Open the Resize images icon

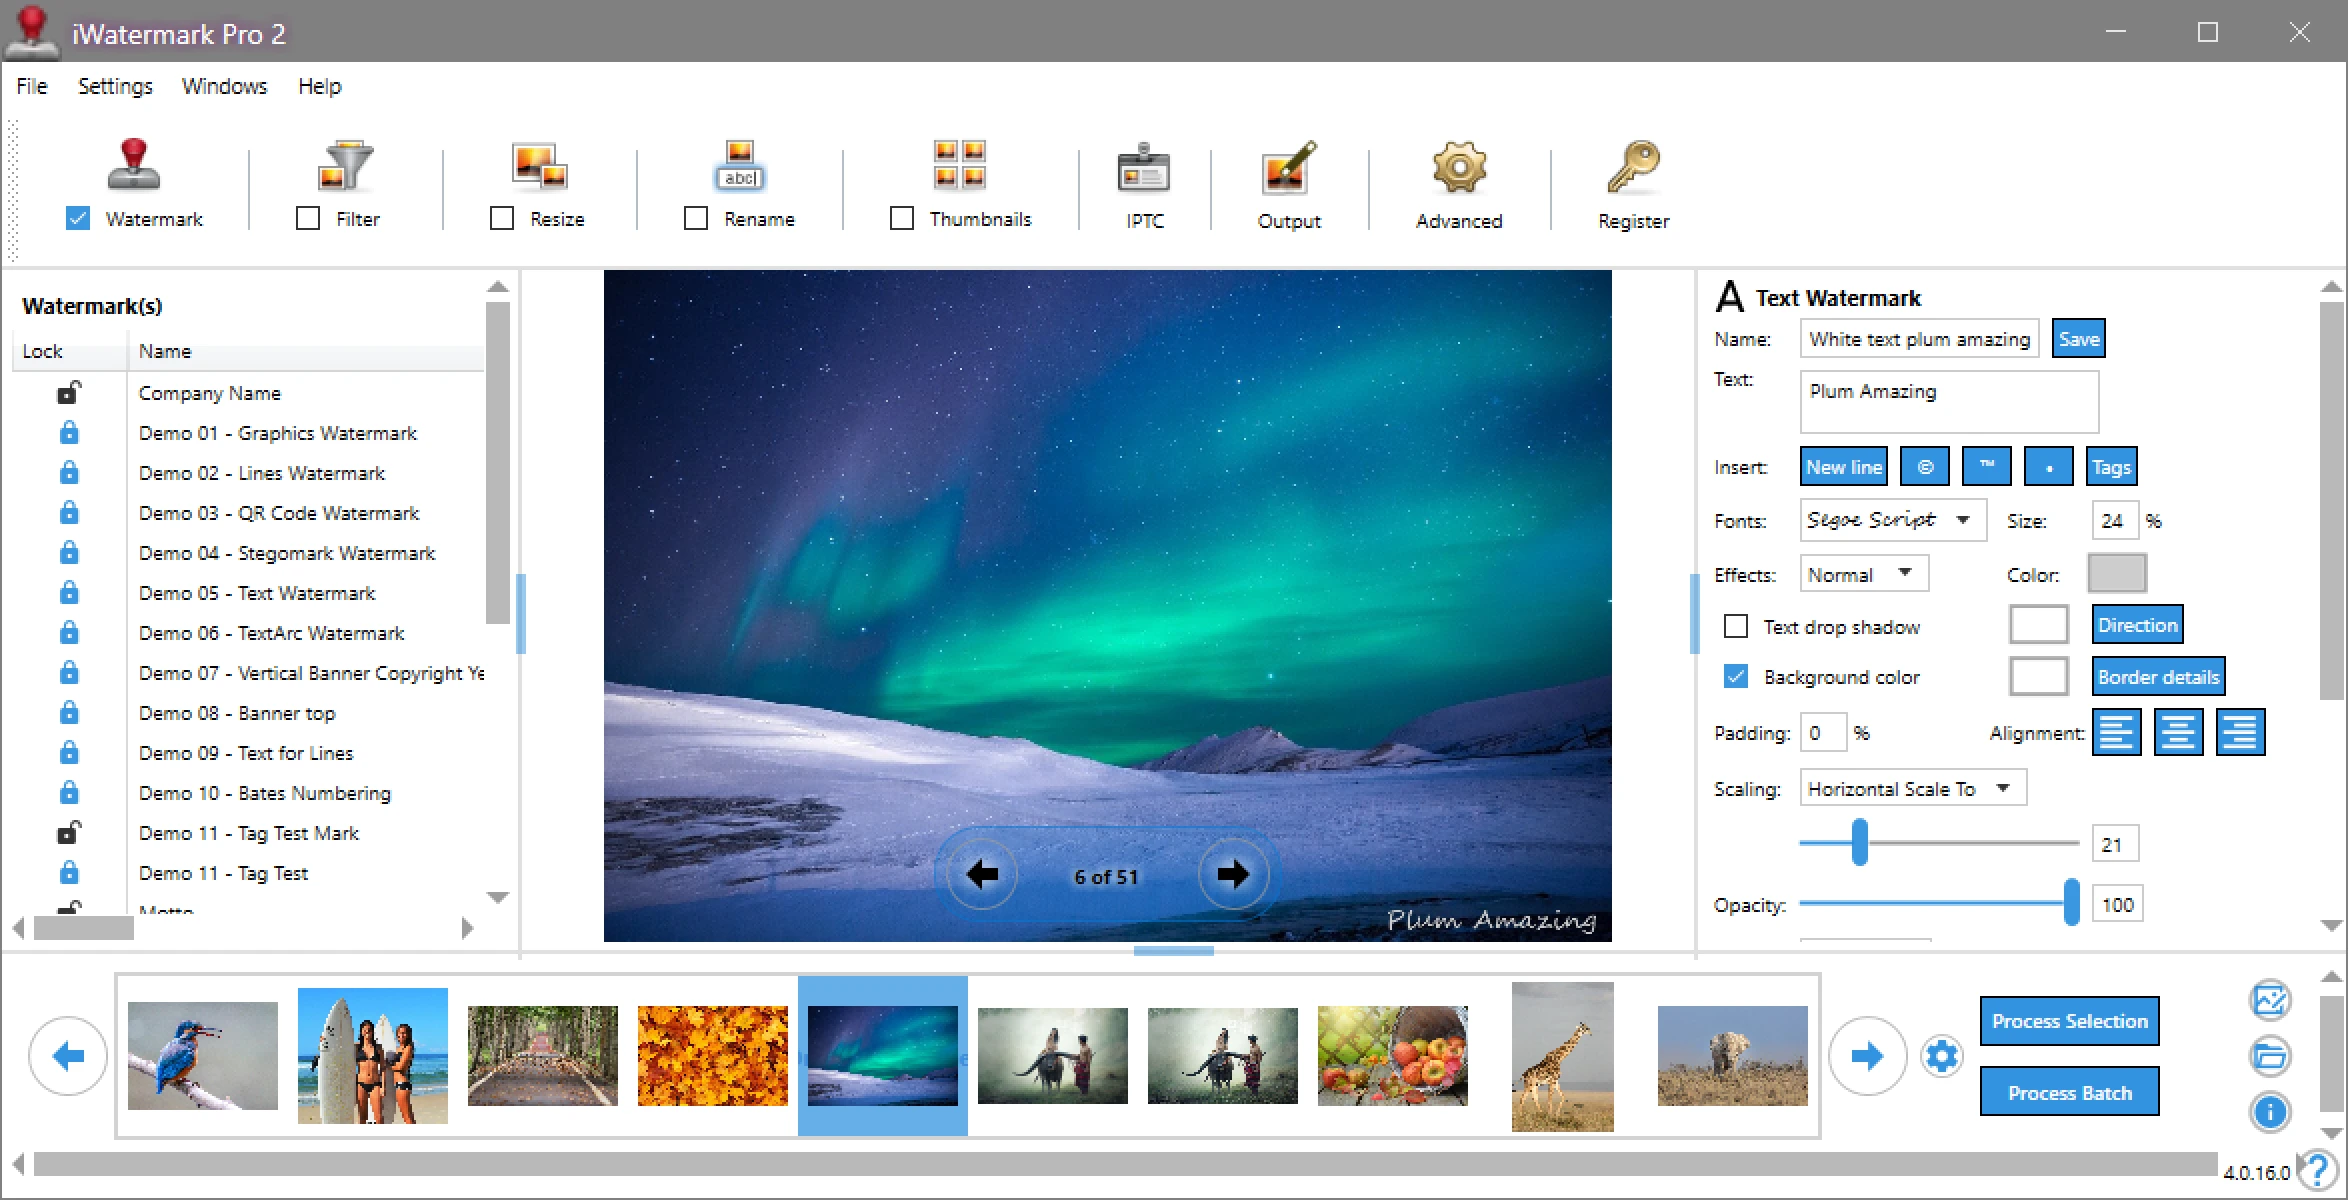(x=539, y=165)
